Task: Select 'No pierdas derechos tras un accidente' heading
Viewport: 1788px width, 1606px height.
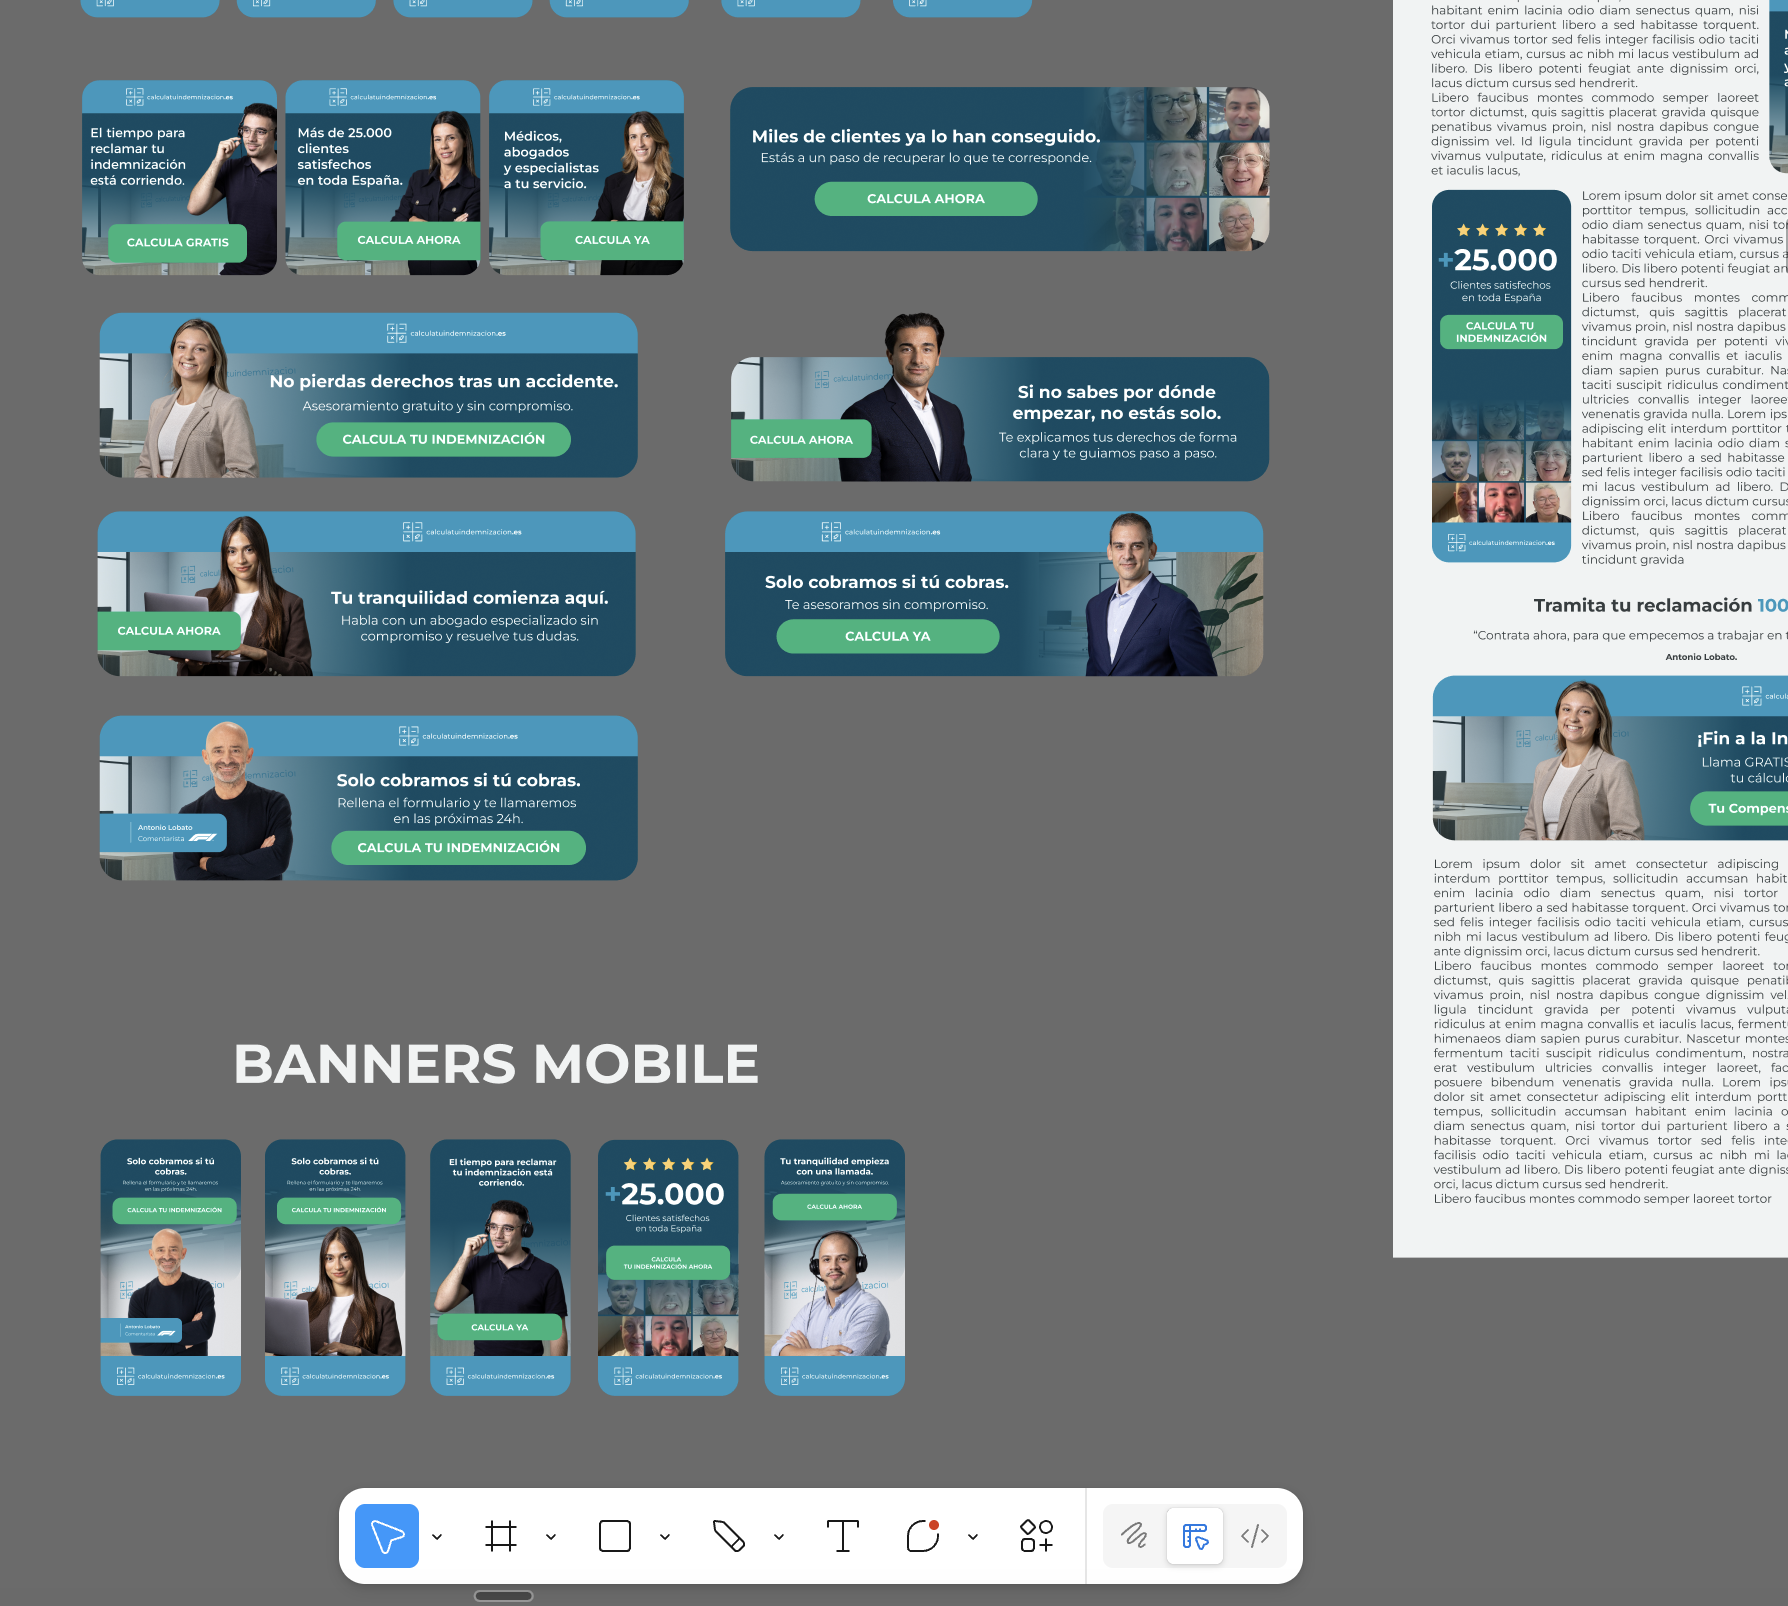Action: point(444,382)
